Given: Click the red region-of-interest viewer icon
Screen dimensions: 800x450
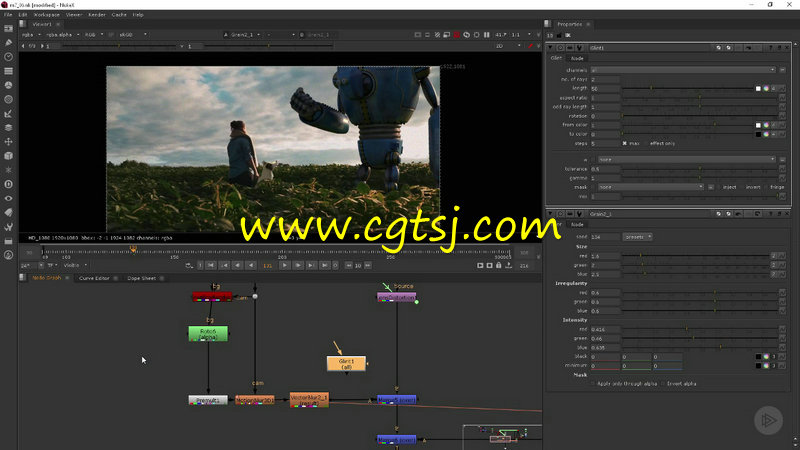Looking at the screenshot, I should click(457, 35).
